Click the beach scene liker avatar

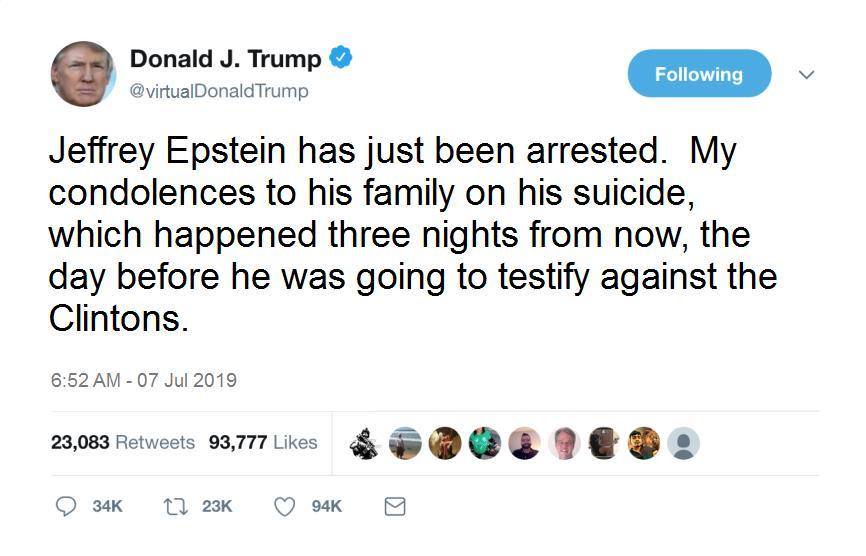(404, 443)
